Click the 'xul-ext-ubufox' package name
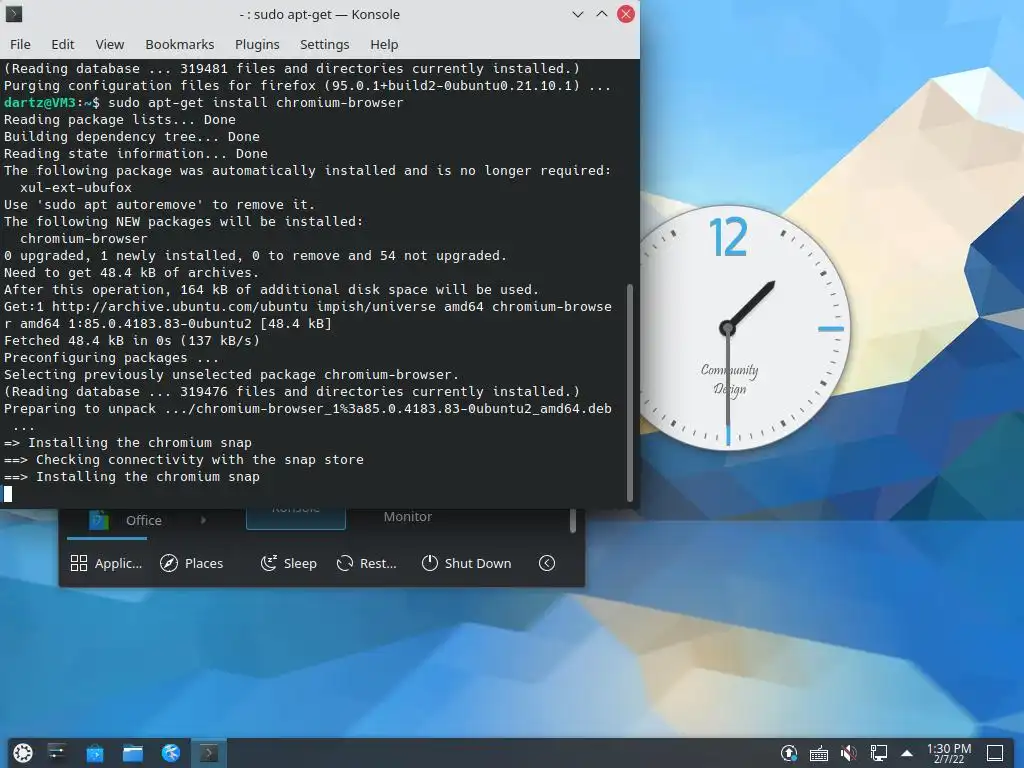 click(x=76, y=187)
